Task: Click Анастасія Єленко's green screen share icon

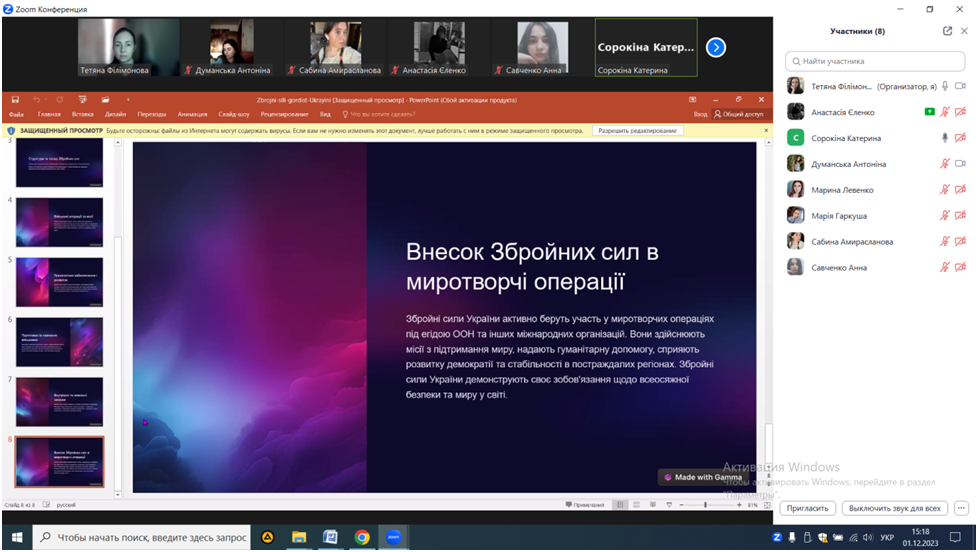Action: pos(929,112)
